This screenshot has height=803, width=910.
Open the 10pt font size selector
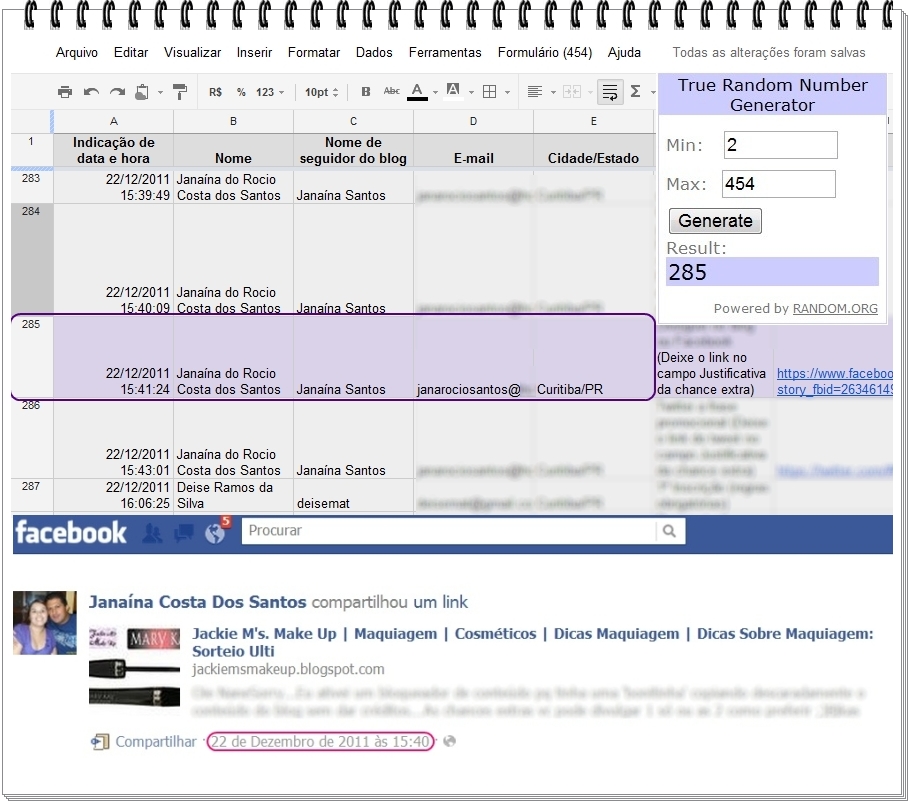[321, 92]
